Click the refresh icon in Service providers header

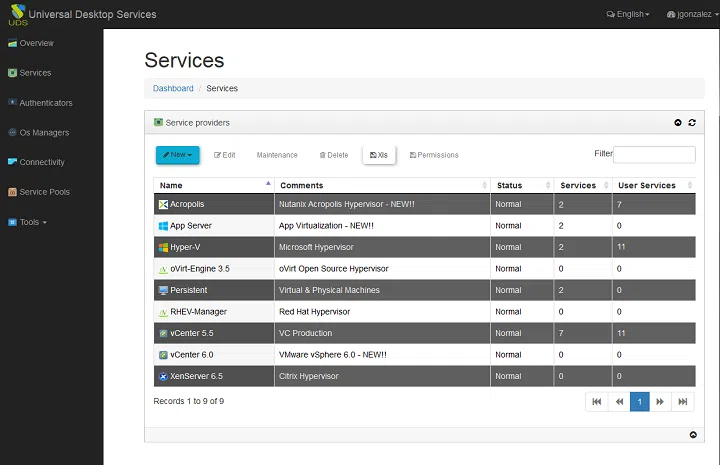coord(692,123)
